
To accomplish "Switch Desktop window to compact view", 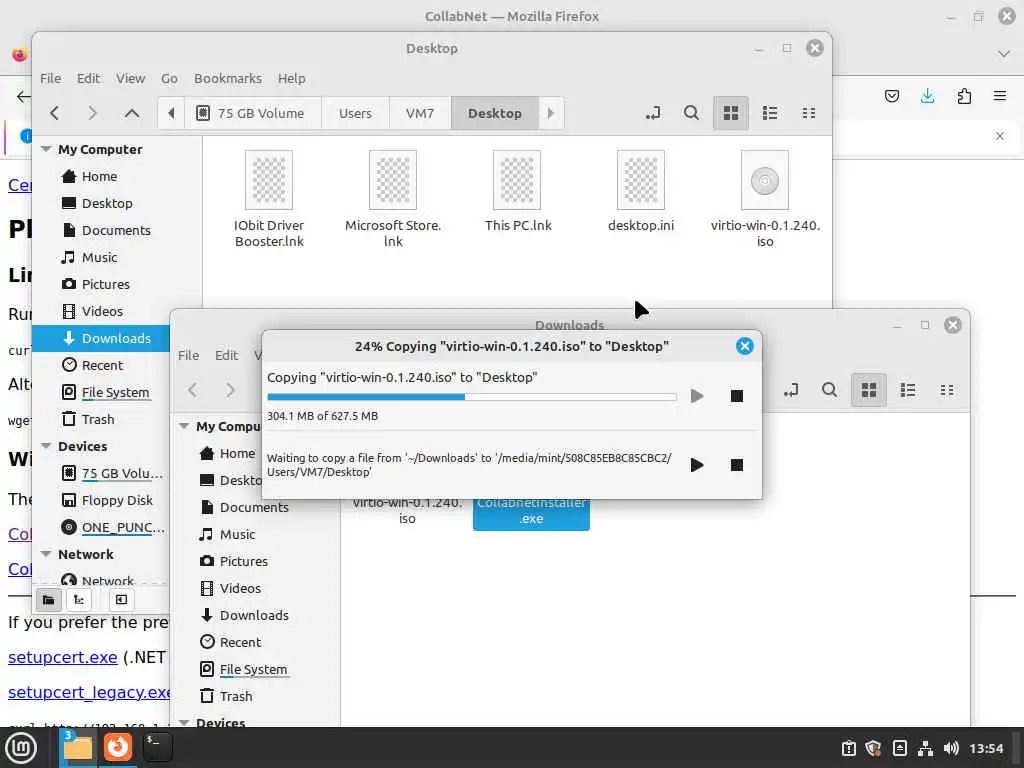I will point(809,113).
